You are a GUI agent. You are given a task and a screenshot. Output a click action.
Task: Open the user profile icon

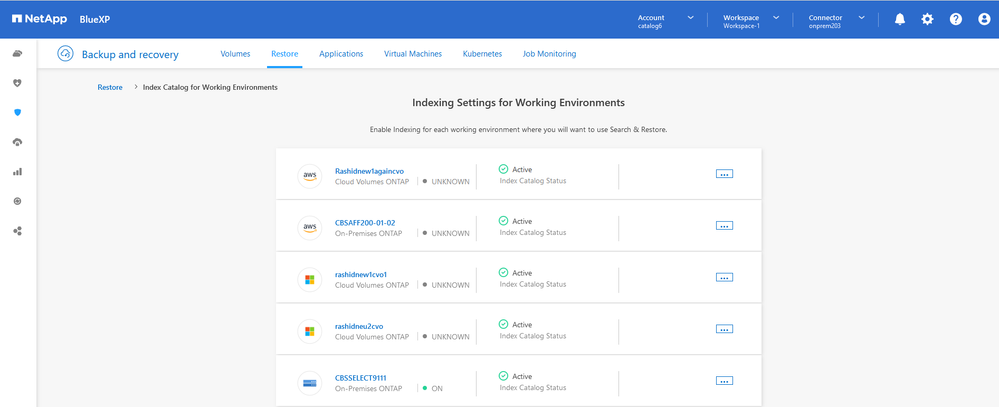click(x=983, y=19)
